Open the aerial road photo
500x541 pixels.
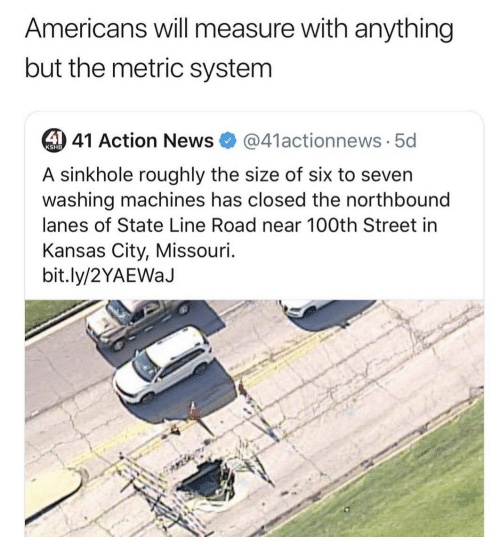pyautogui.click(x=254, y=418)
